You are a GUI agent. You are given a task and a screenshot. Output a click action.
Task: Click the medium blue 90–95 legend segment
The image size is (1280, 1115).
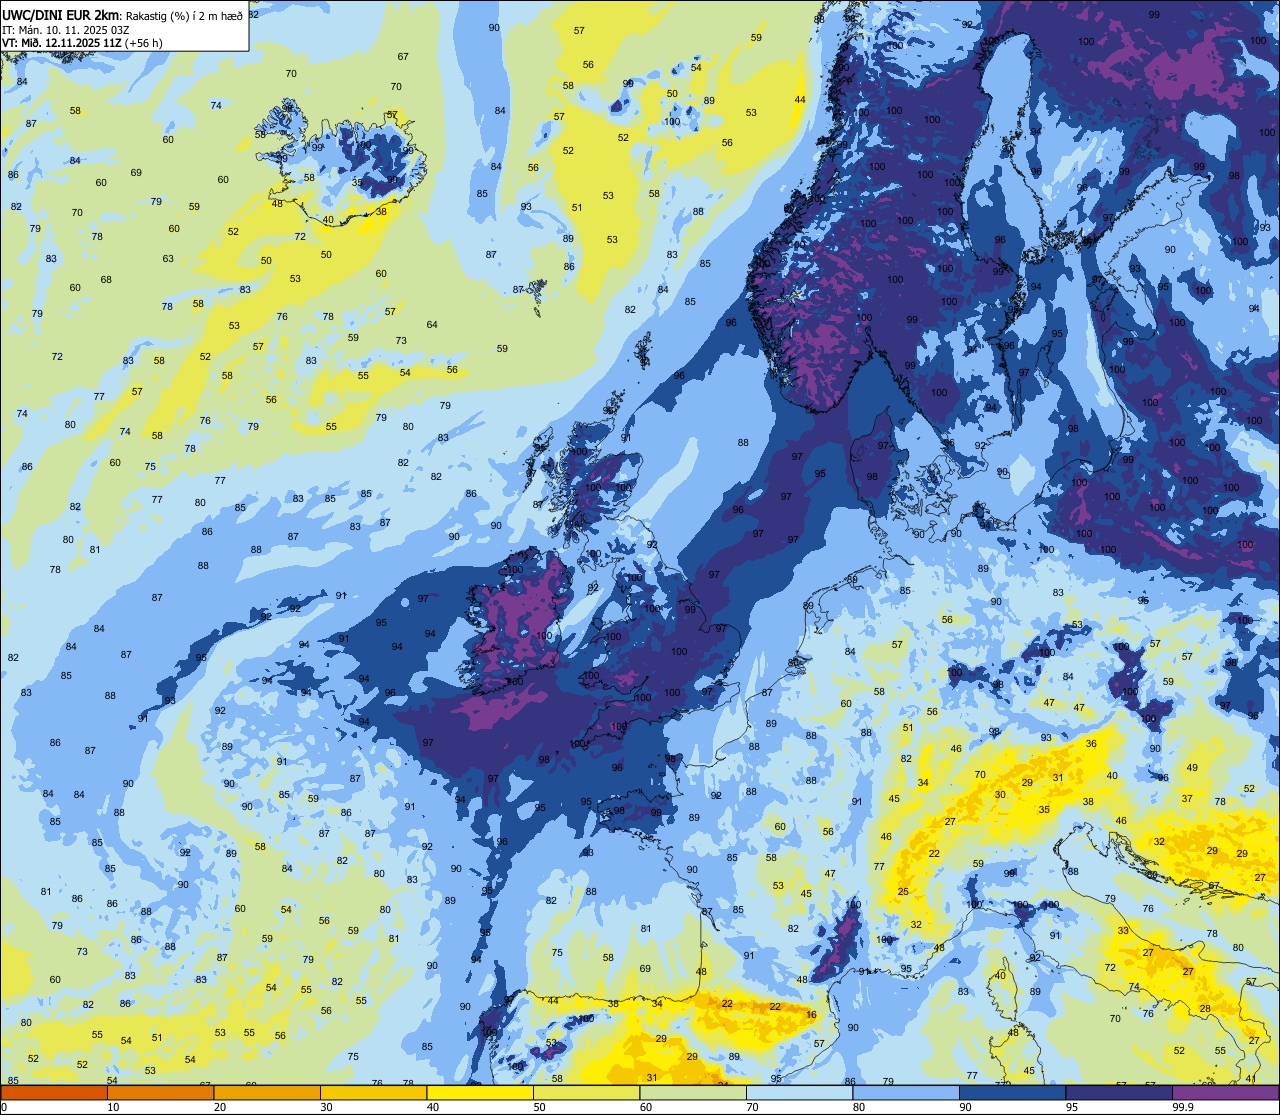(x=1012, y=1092)
